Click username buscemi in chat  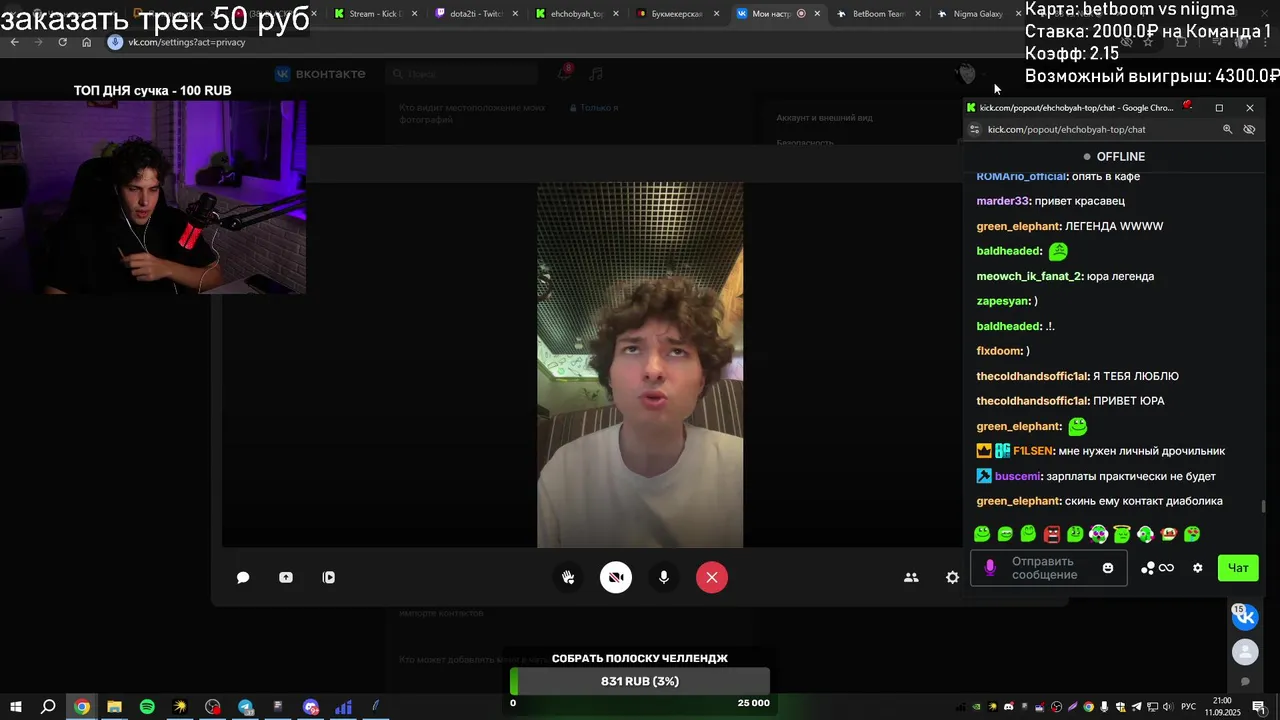tap(1017, 476)
